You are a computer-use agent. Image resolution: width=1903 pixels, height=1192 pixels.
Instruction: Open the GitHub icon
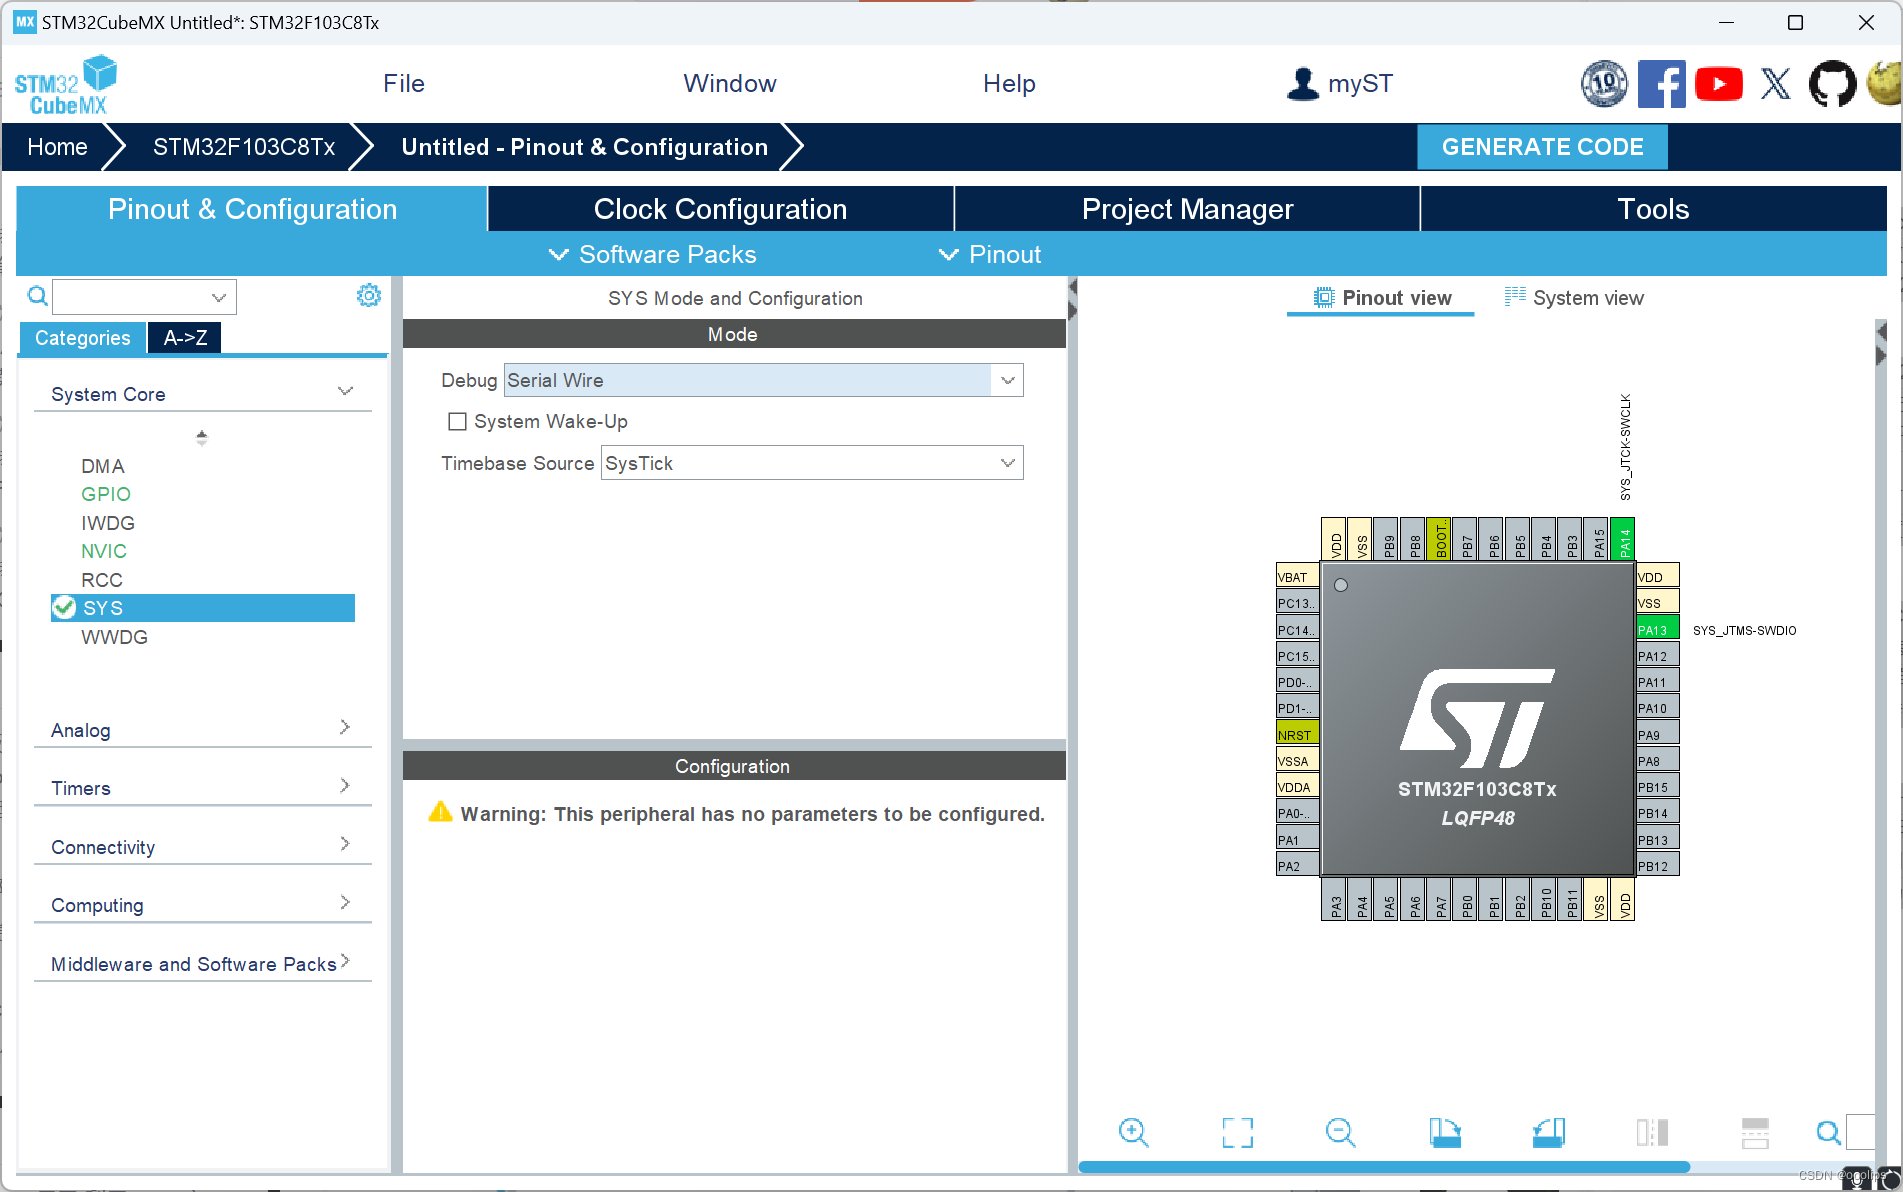1832,84
